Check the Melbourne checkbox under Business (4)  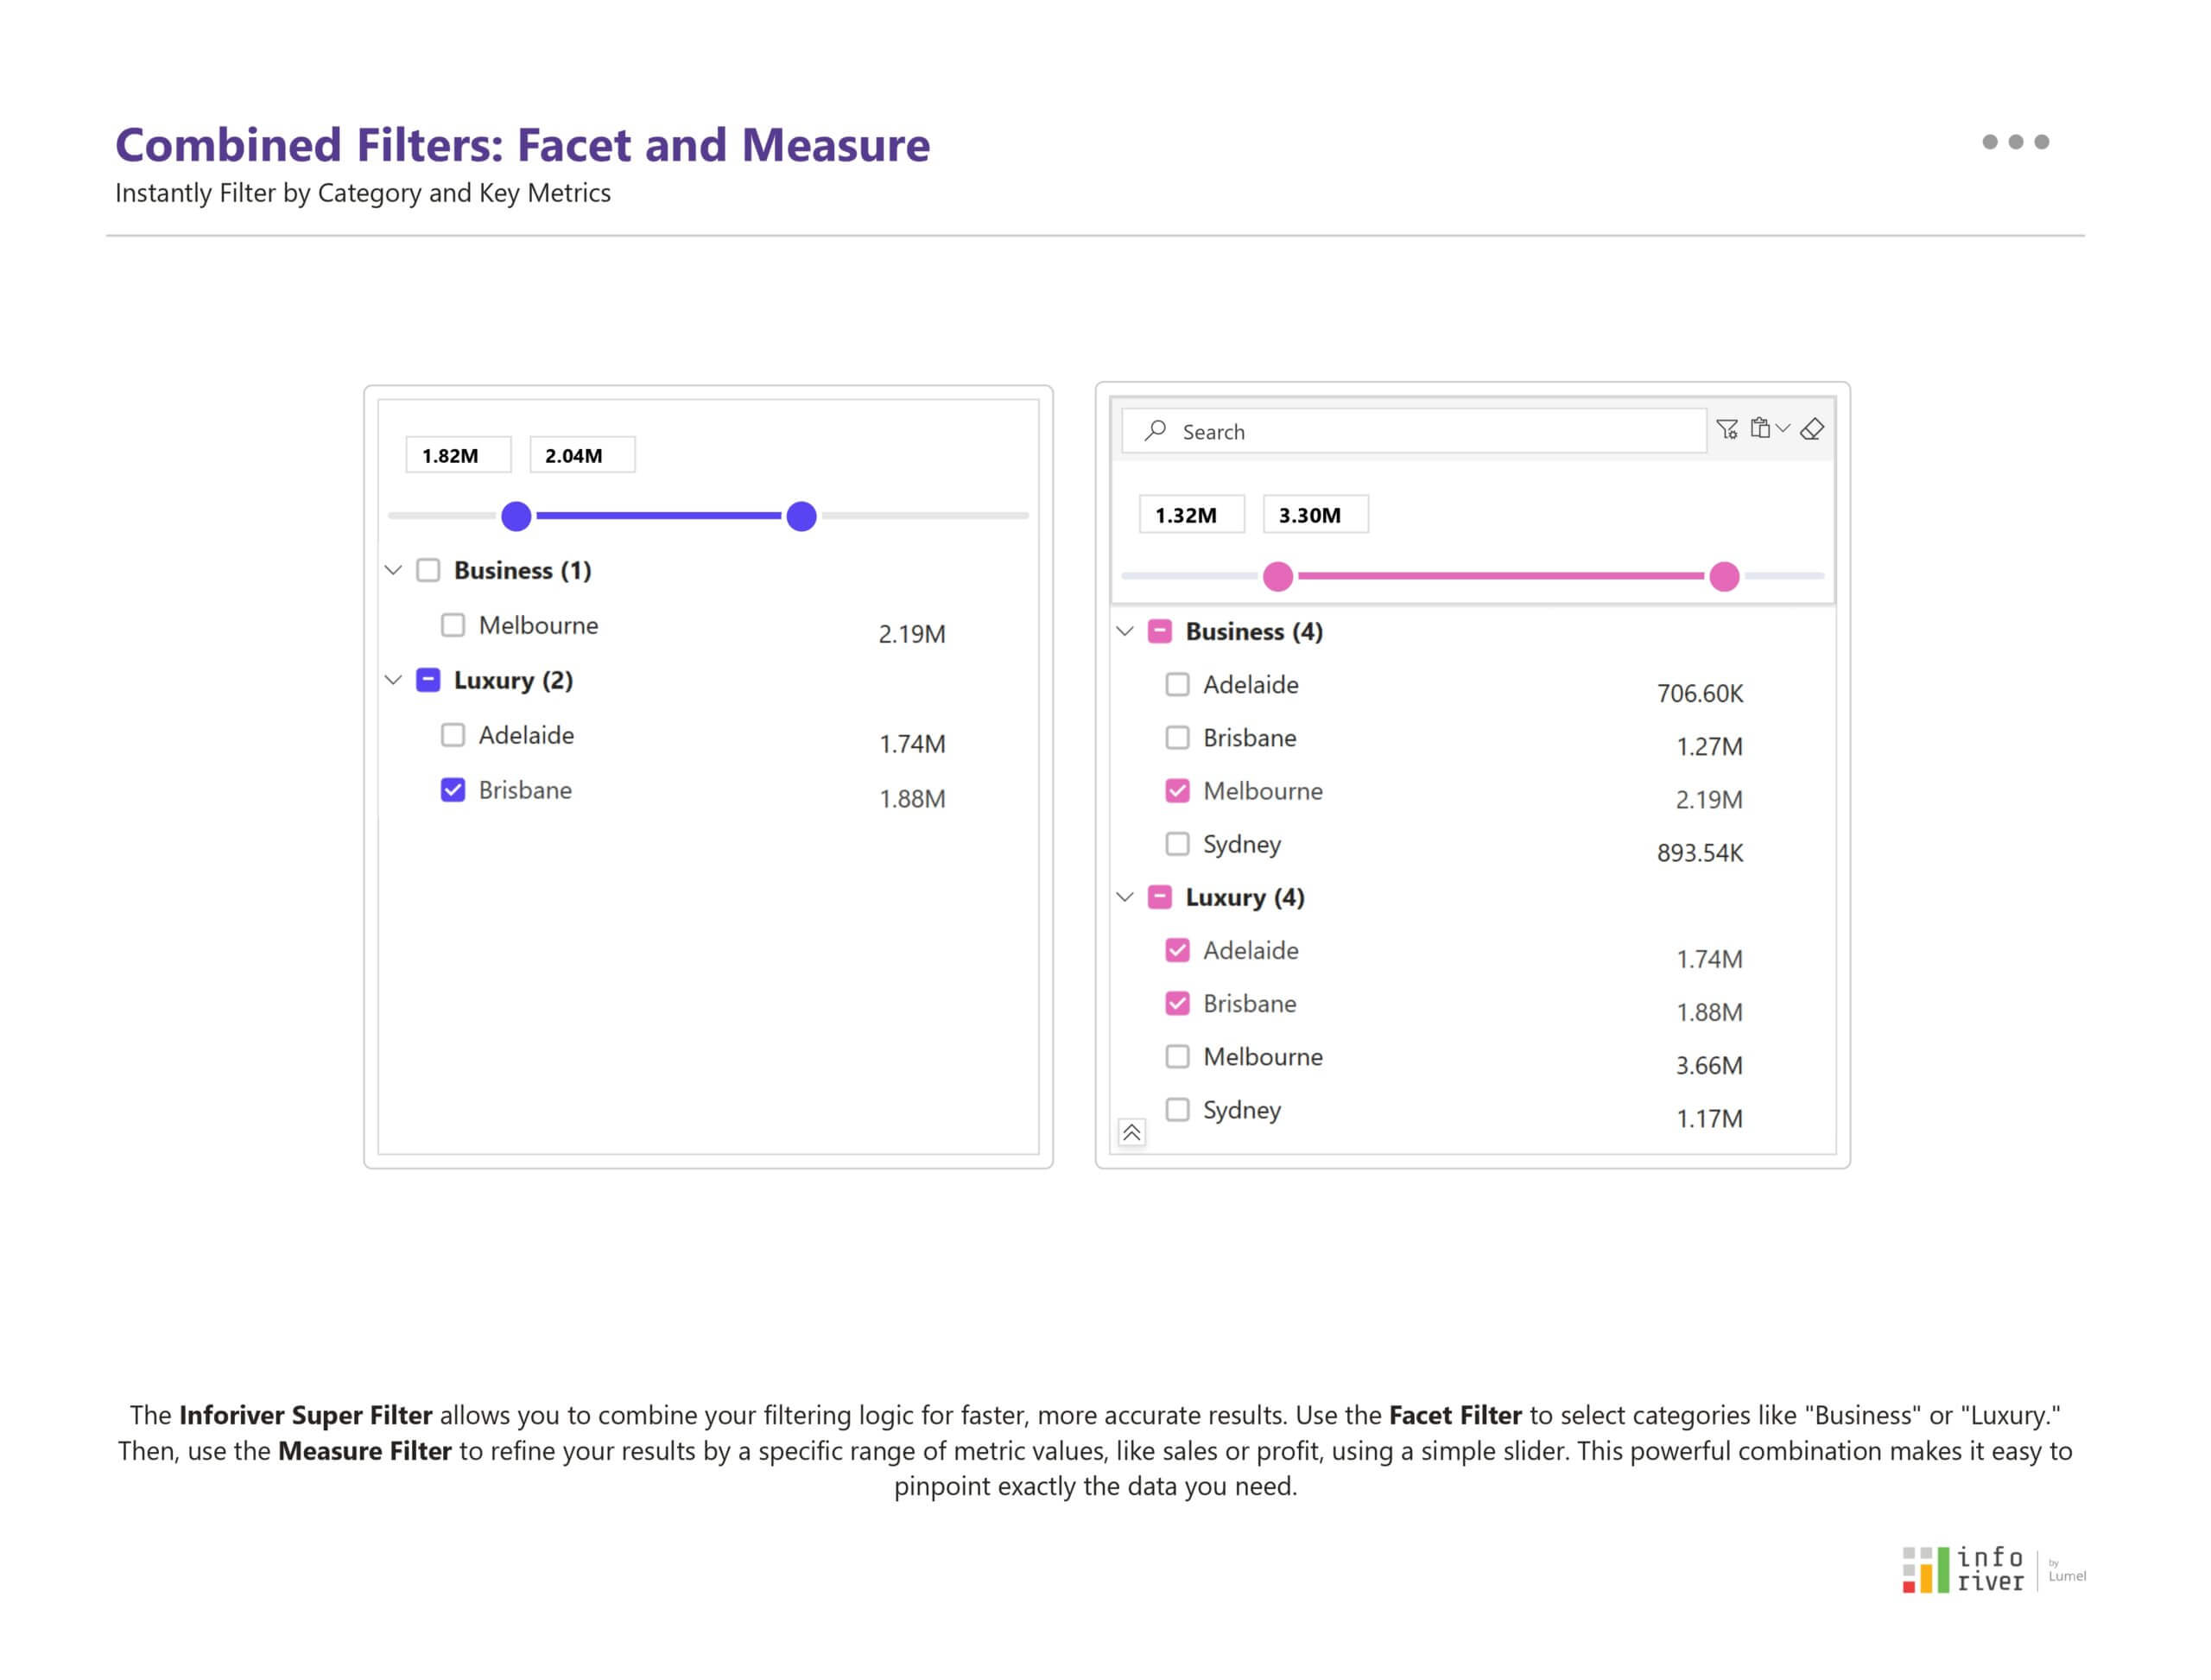point(1179,791)
